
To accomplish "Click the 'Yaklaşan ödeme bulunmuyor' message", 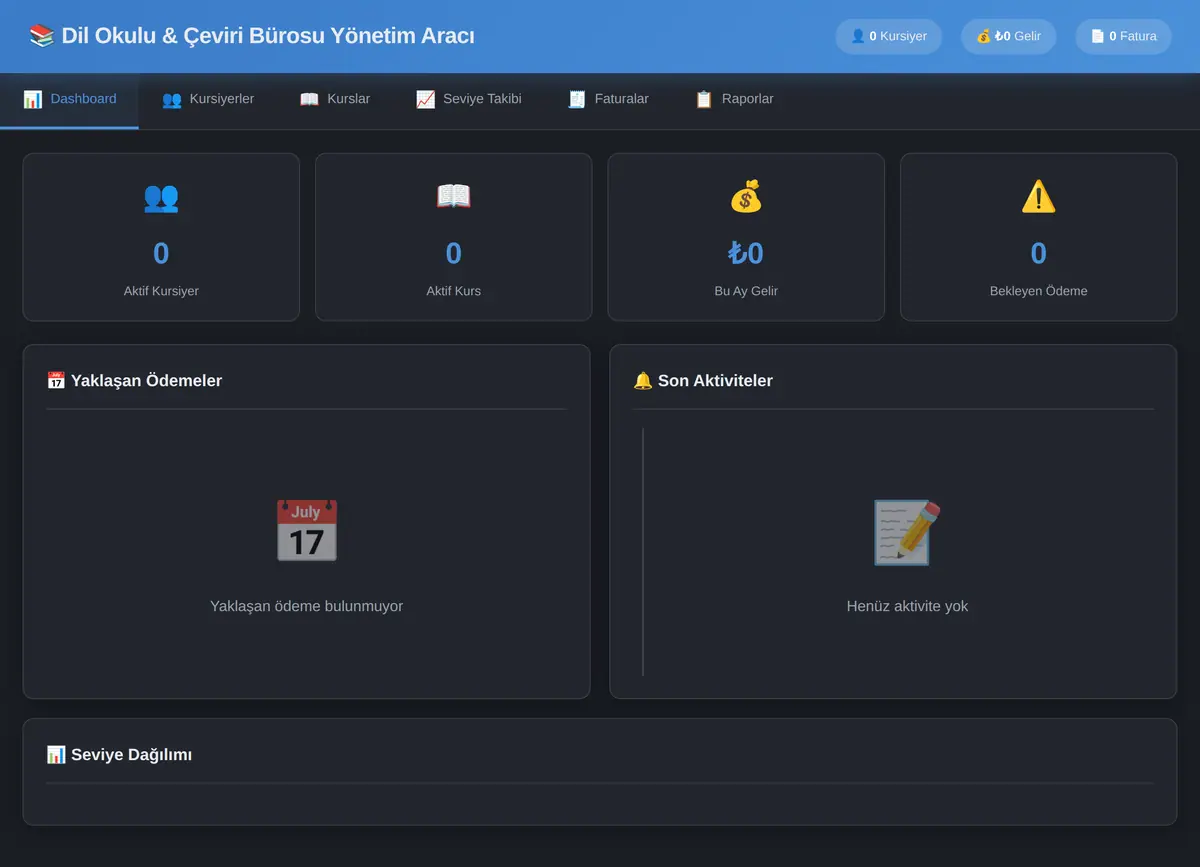I will [x=306, y=606].
